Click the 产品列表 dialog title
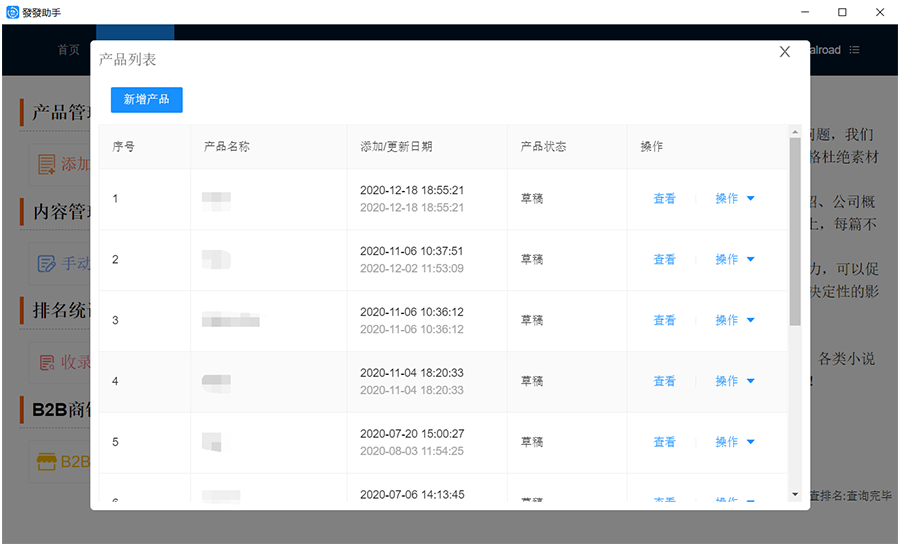The width and height of the screenshot is (900, 546). coord(127,60)
